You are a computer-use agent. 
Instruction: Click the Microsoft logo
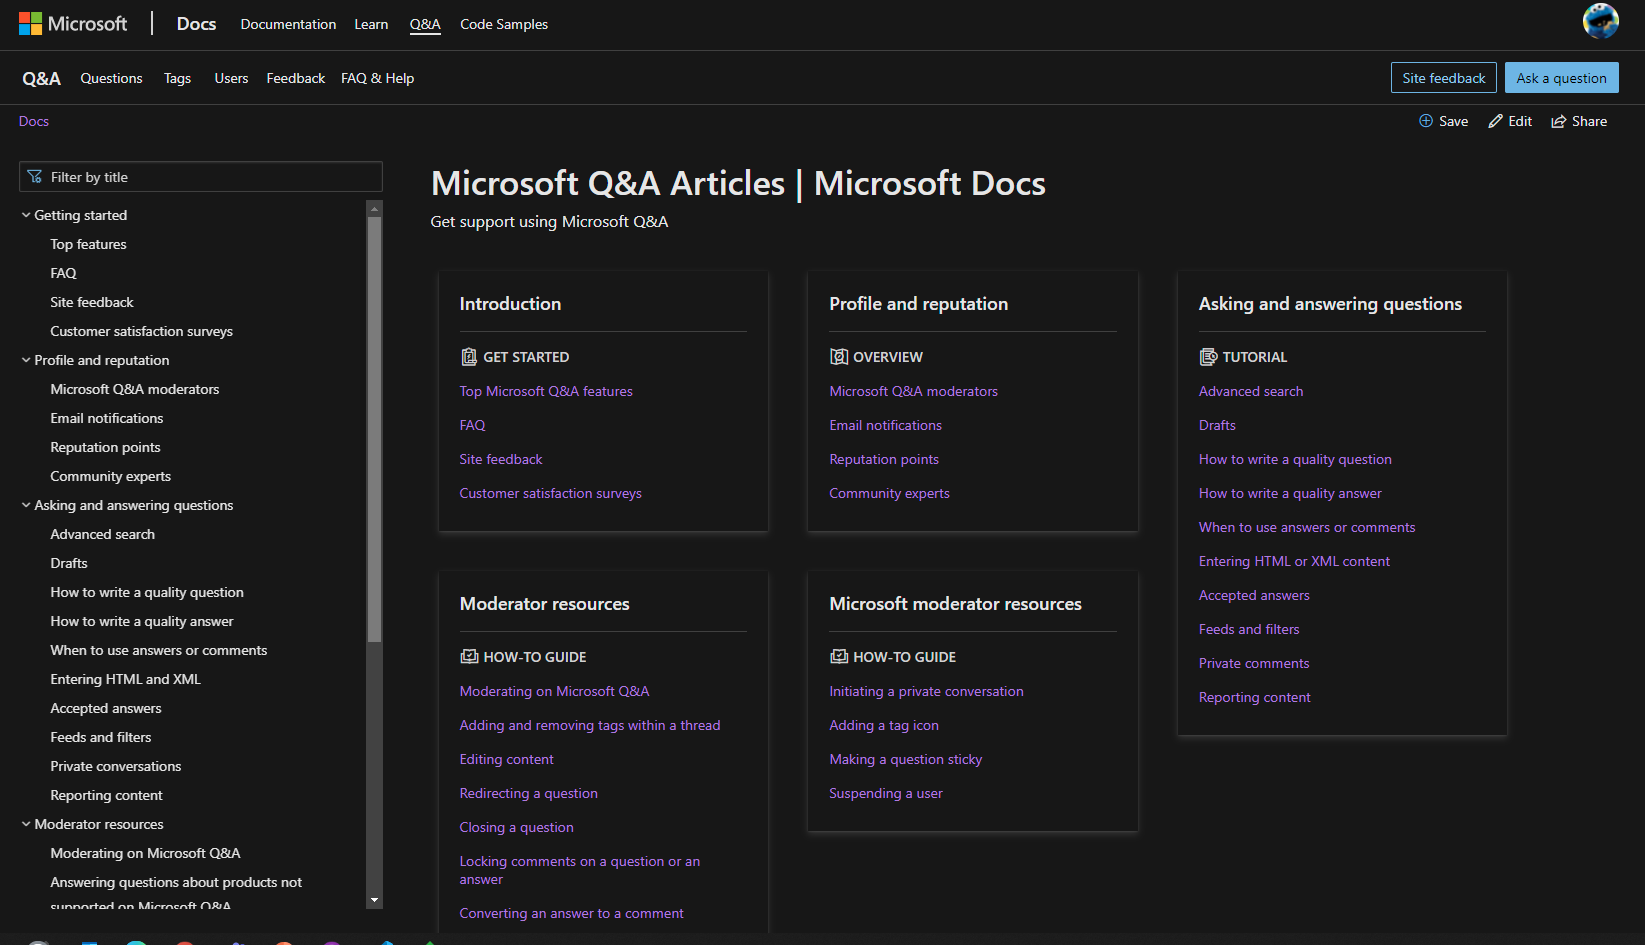point(73,23)
